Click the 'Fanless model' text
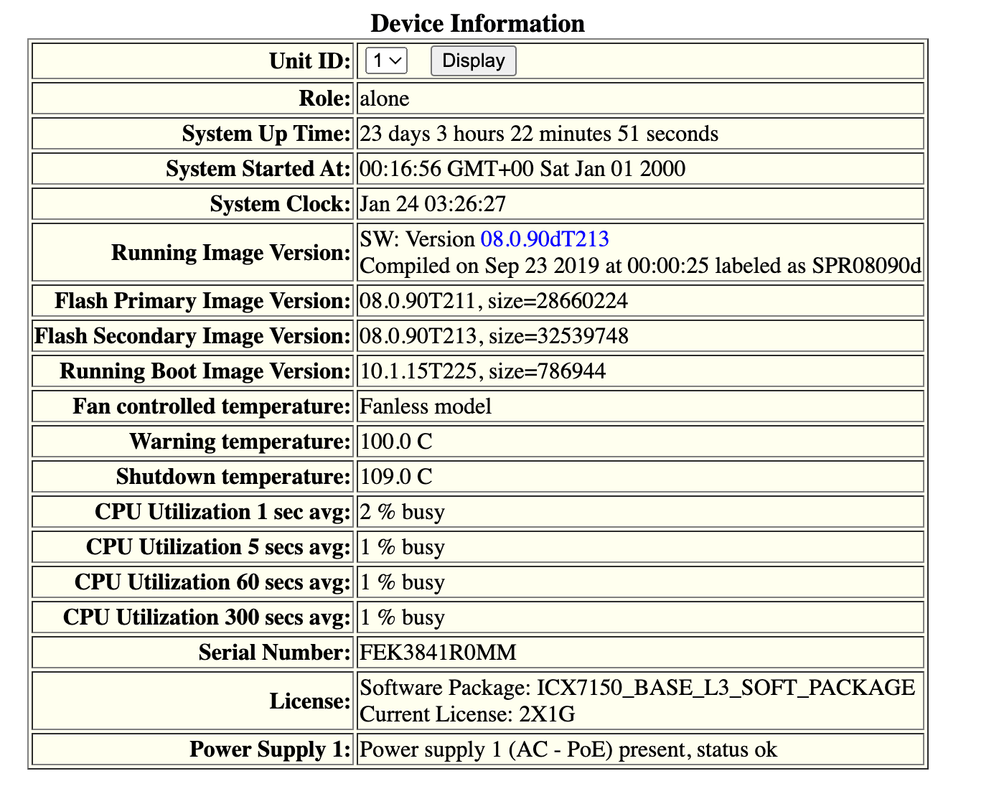The width and height of the screenshot is (999, 787). pyautogui.click(x=425, y=406)
